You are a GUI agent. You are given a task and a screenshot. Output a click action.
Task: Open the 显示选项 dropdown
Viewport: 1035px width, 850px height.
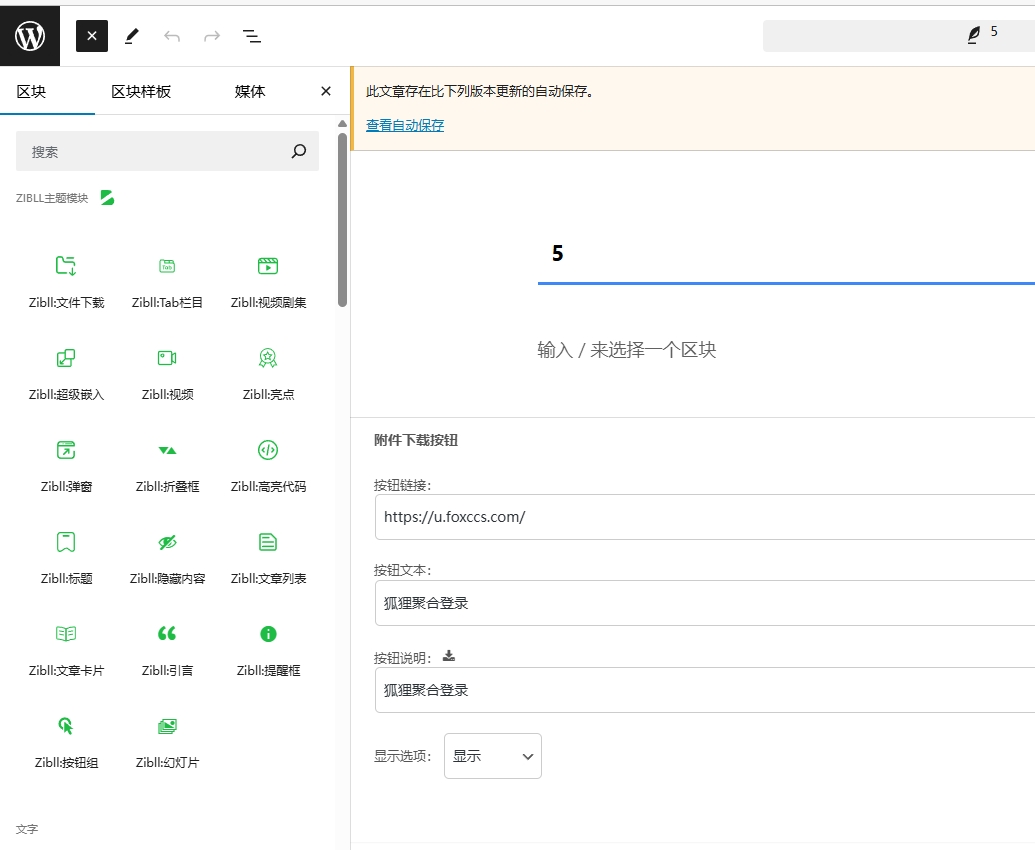pyautogui.click(x=492, y=756)
